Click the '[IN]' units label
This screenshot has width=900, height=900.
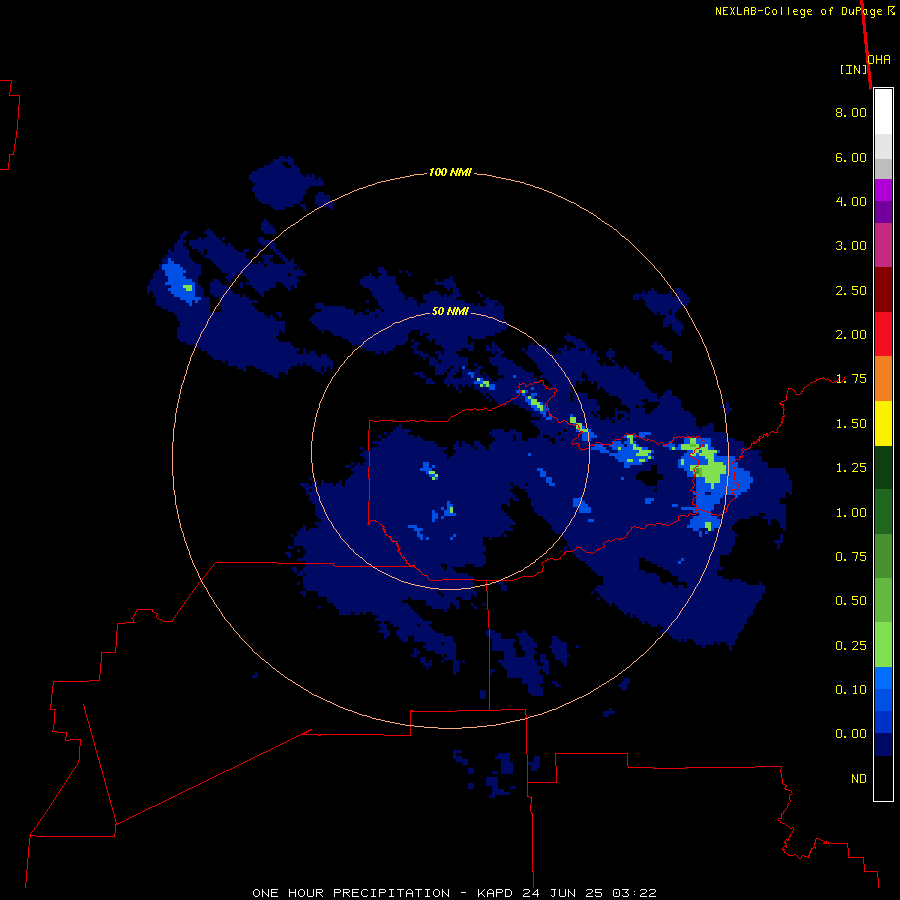click(x=854, y=69)
